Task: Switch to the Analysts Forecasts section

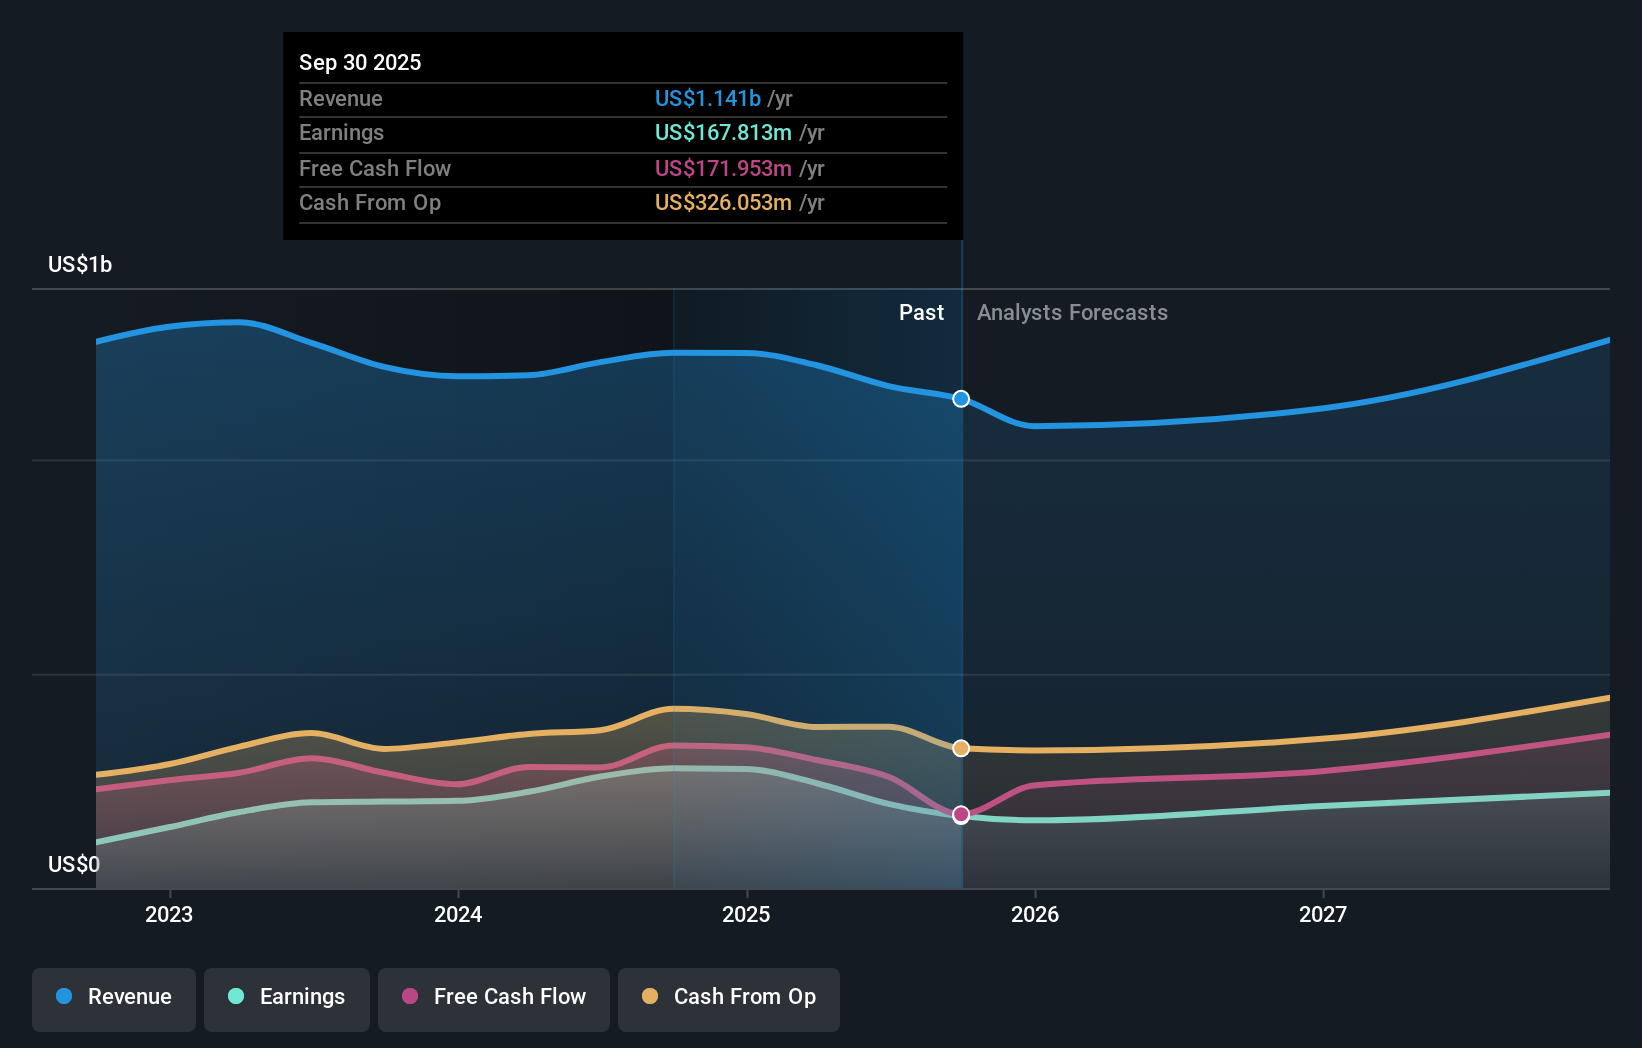Action: tap(1072, 312)
